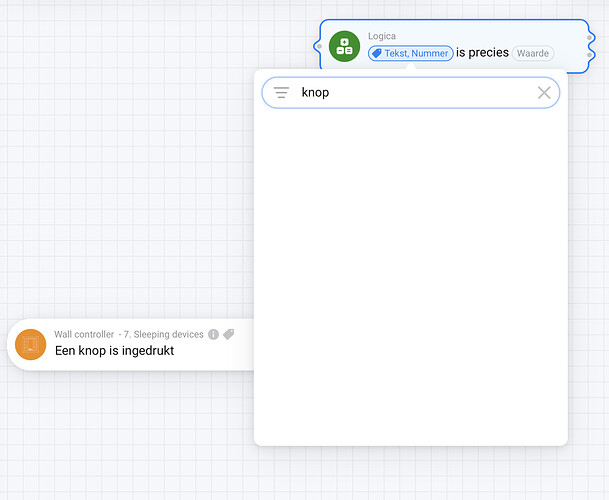This screenshot has width=609, height=500.
Task: Click the tag icon on Wall controller card
Action: click(229, 334)
